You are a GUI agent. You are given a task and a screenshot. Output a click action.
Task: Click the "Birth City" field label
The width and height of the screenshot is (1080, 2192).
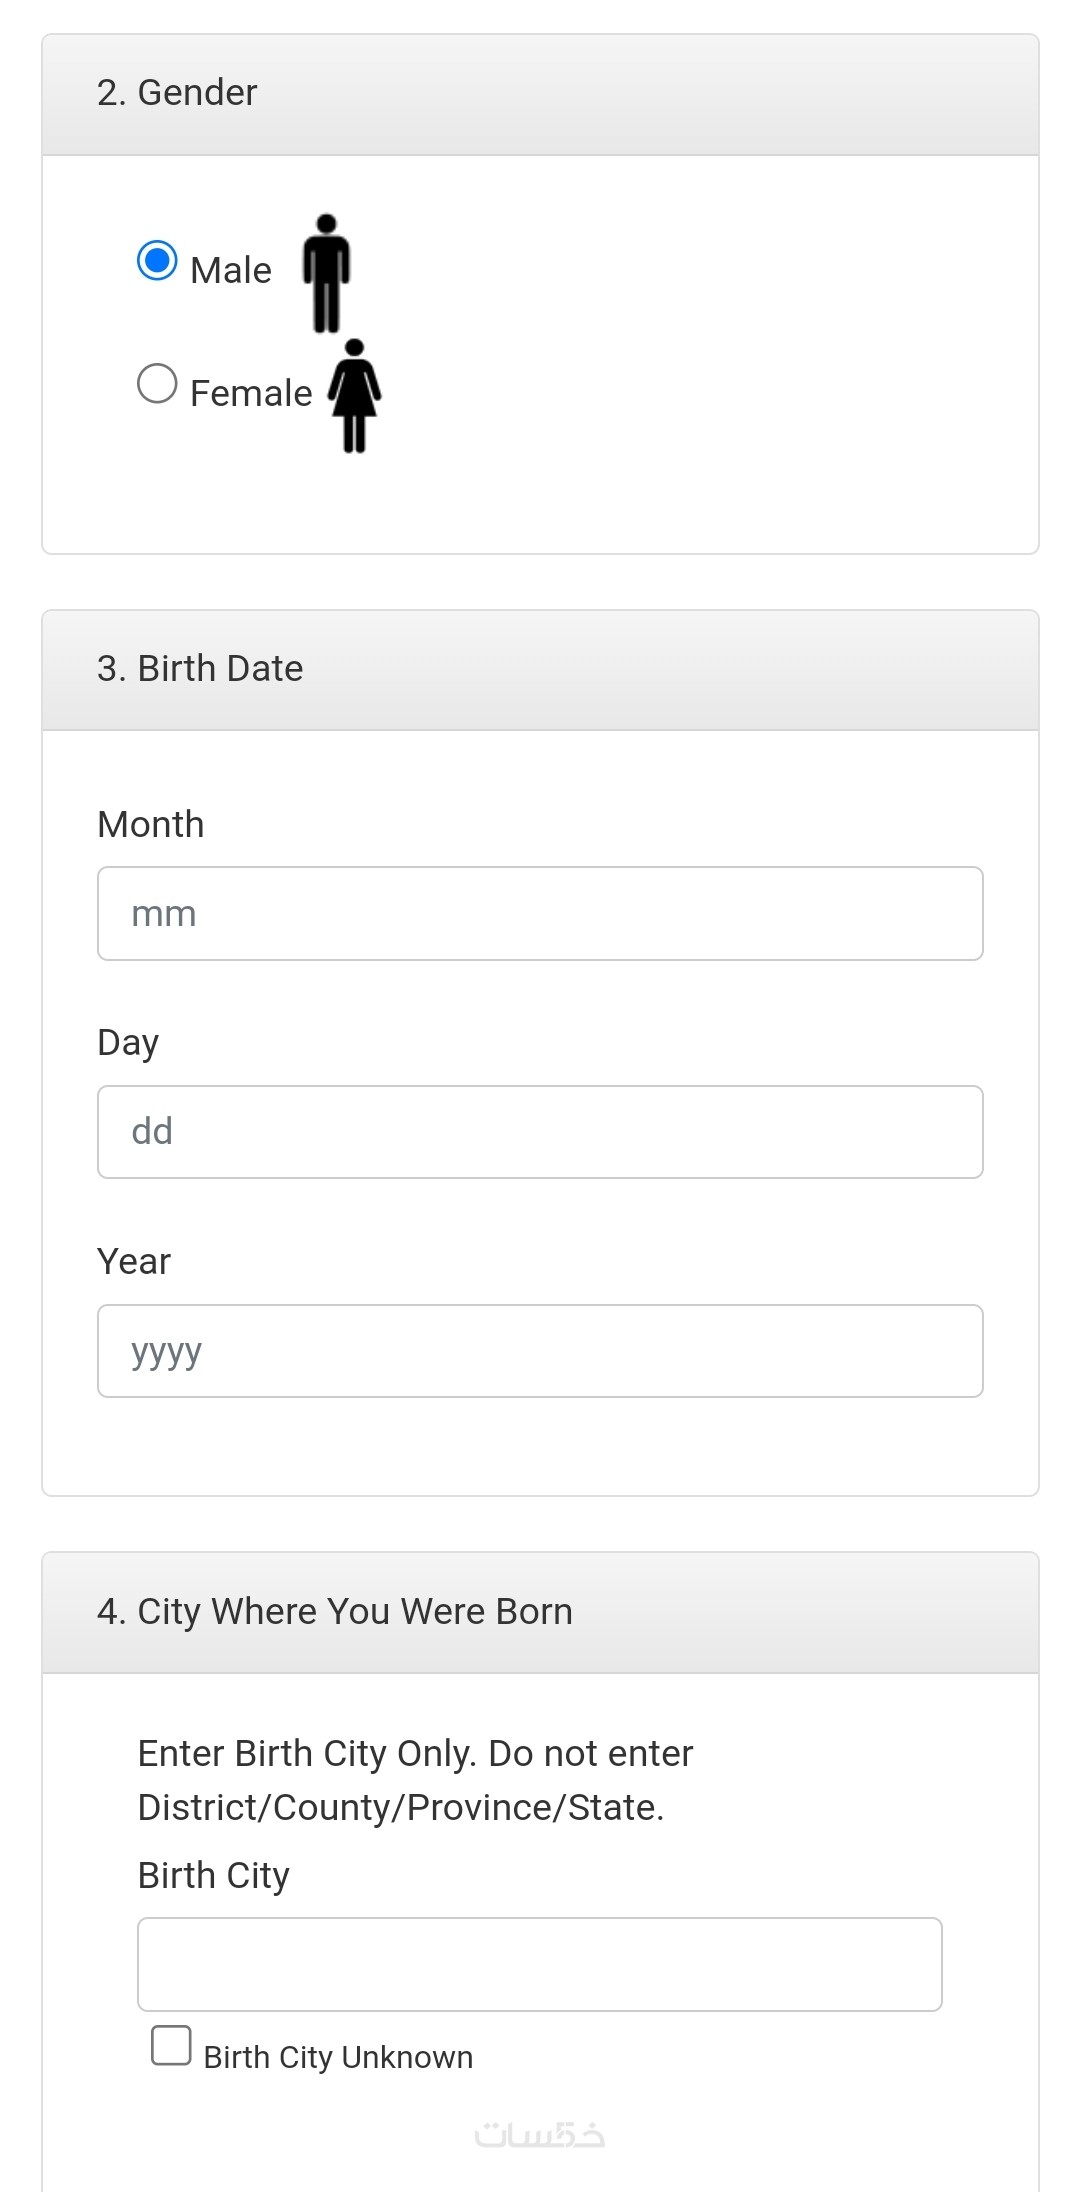pos(214,1876)
